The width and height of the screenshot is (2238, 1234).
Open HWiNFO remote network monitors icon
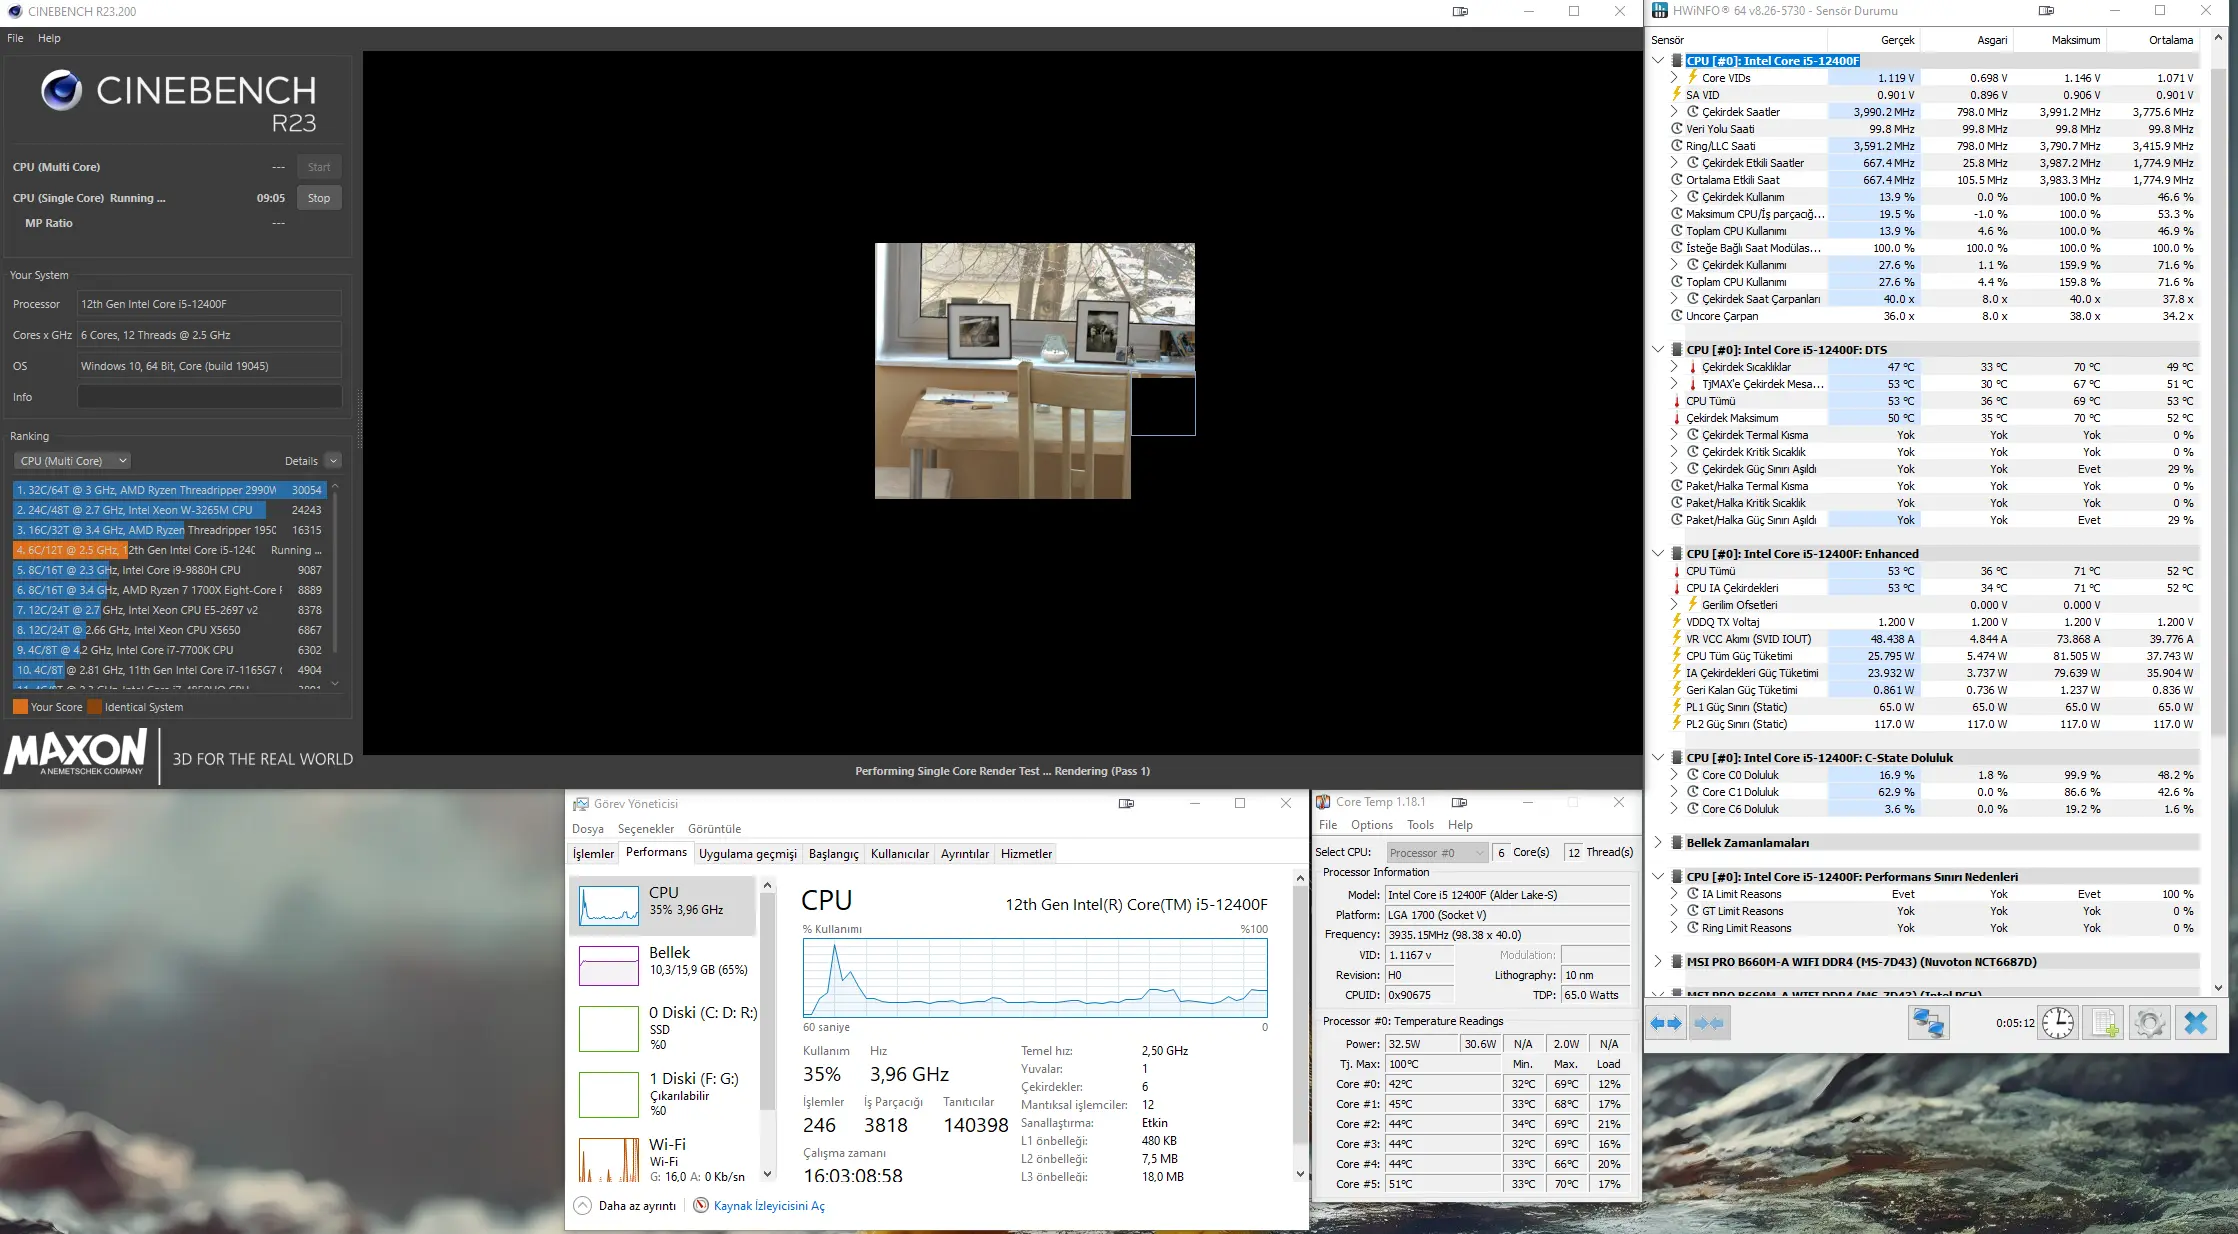coord(1928,1023)
